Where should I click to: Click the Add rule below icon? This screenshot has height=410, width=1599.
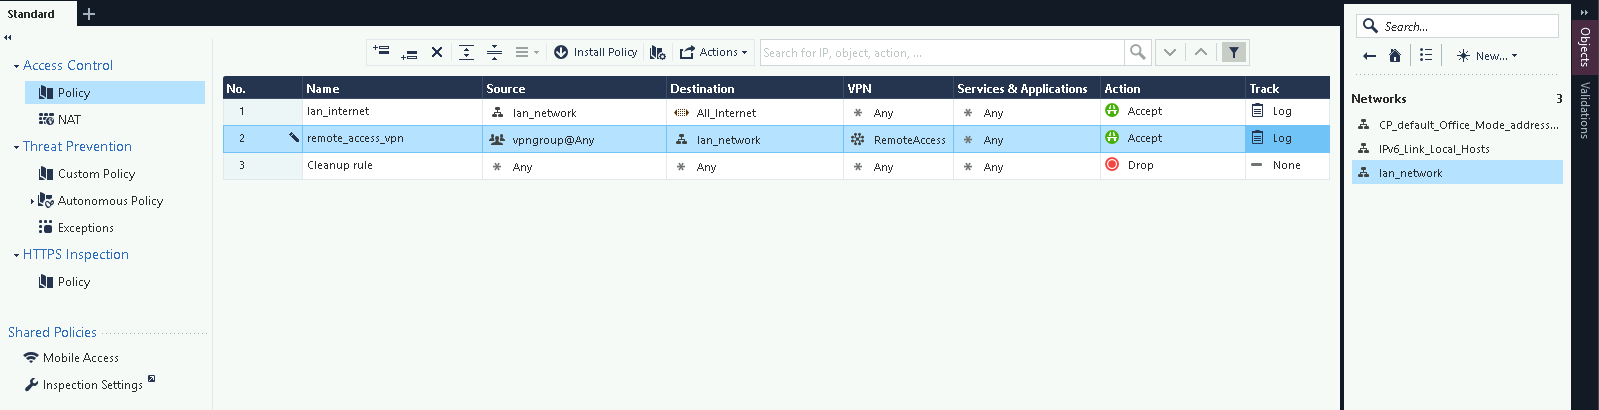(409, 52)
